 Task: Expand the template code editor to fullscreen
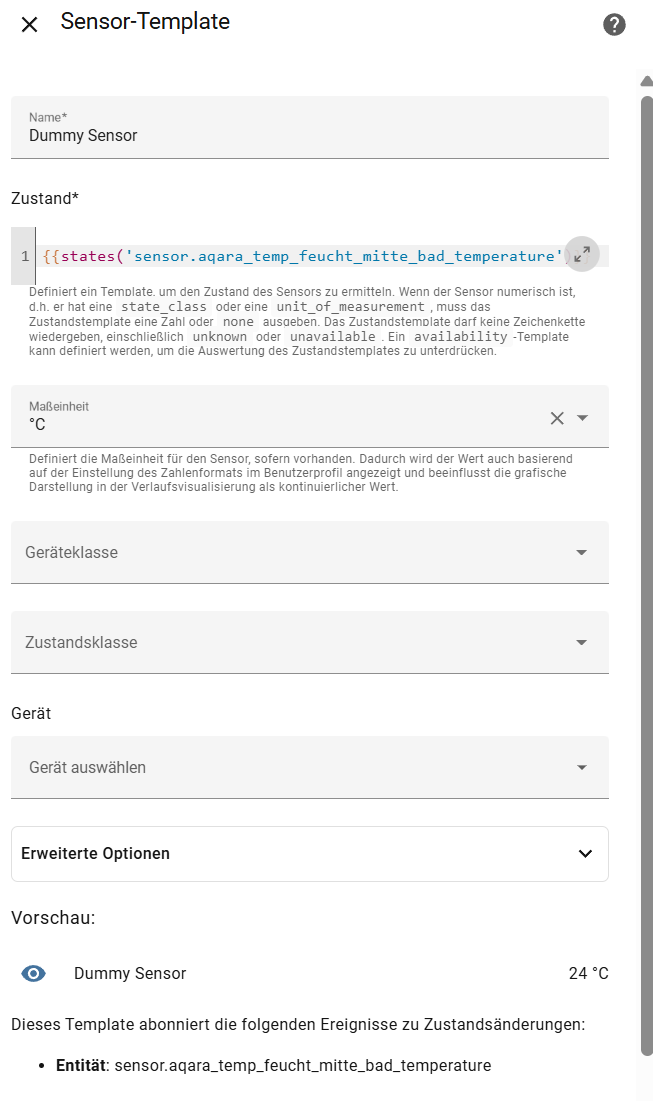click(x=582, y=254)
